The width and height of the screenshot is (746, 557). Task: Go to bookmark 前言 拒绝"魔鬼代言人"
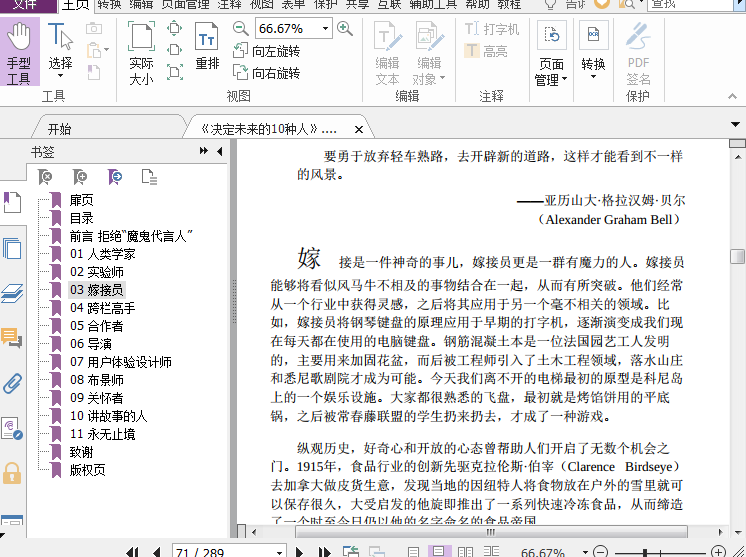click(131, 236)
